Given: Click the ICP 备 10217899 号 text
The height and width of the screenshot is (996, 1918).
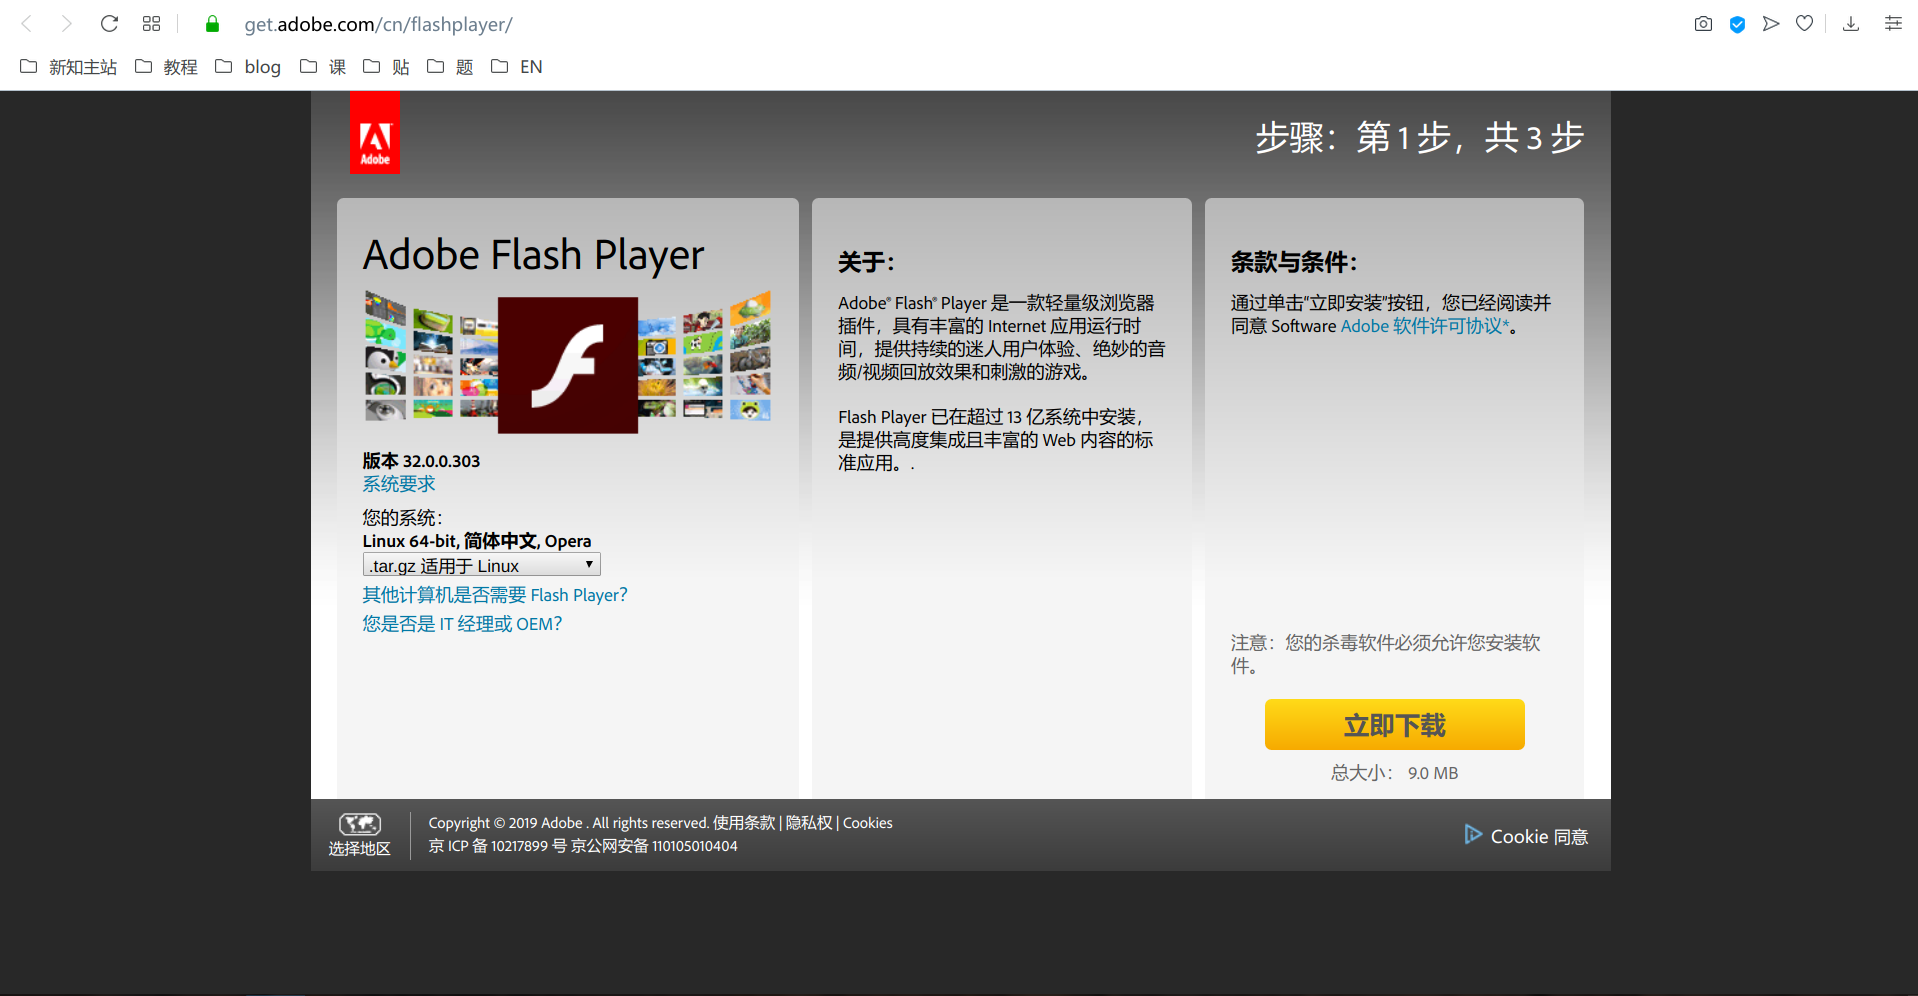Looking at the screenshot, I should (507, 846).
